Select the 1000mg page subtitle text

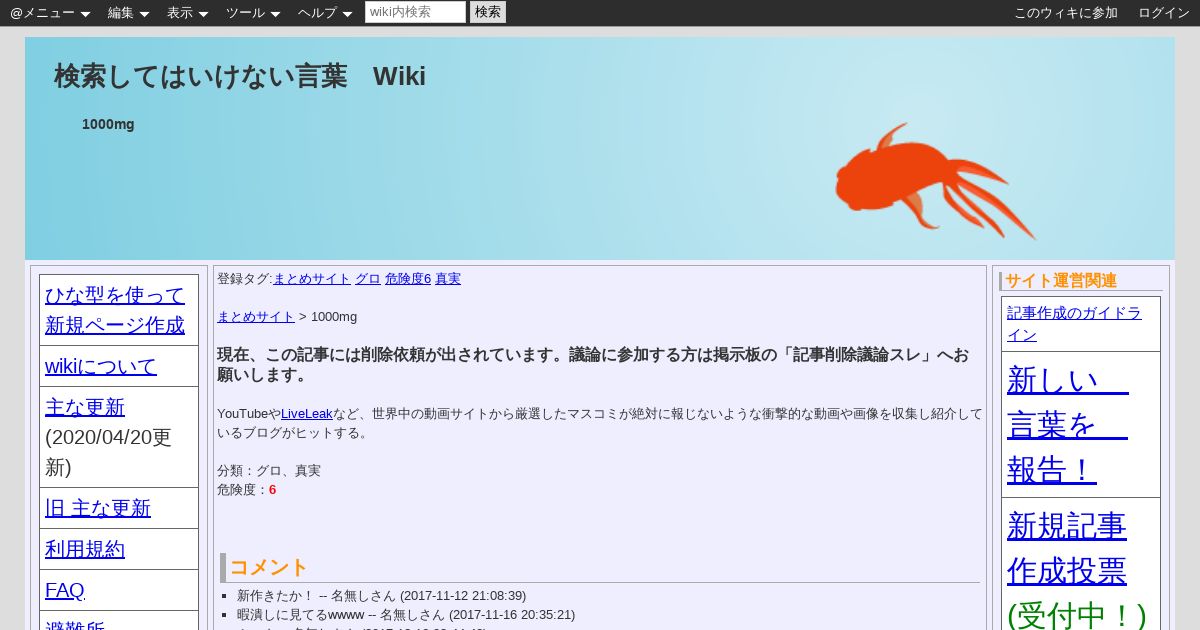pos(108,124)
